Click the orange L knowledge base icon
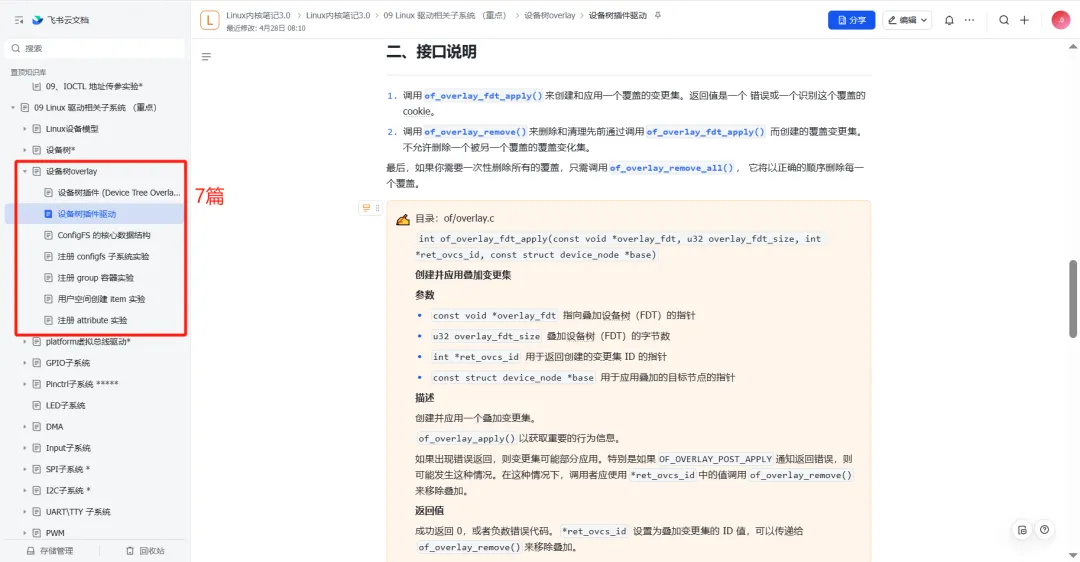The width and height of the screenshot is (1080, 562). point(209,20)
